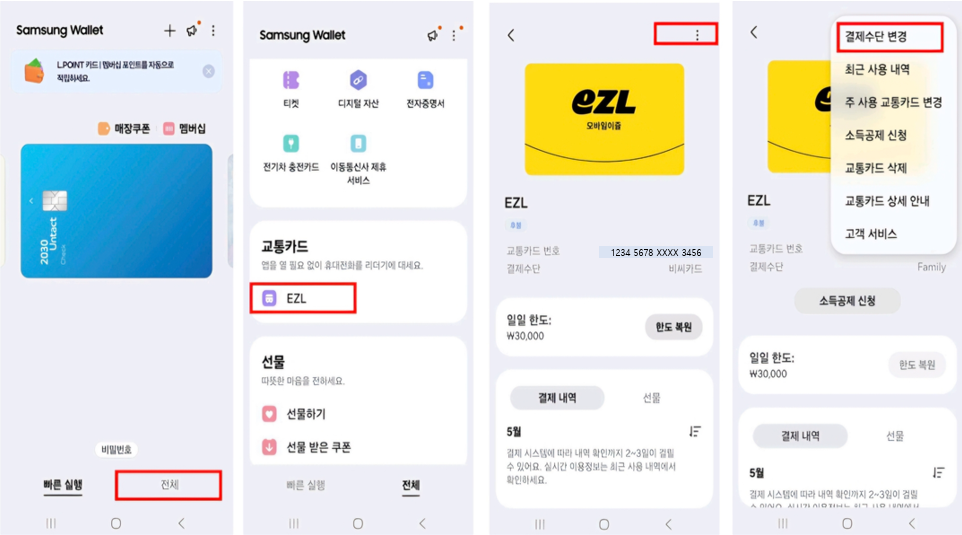Open three-dot menu on EZL card page
Viewport: 962px width, 535px height.
(697, 36)
